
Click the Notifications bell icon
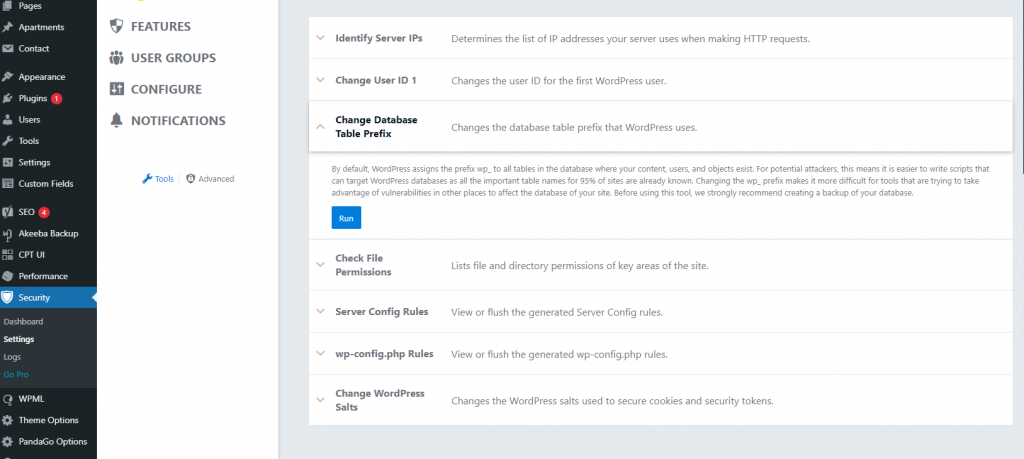point(117,121)
